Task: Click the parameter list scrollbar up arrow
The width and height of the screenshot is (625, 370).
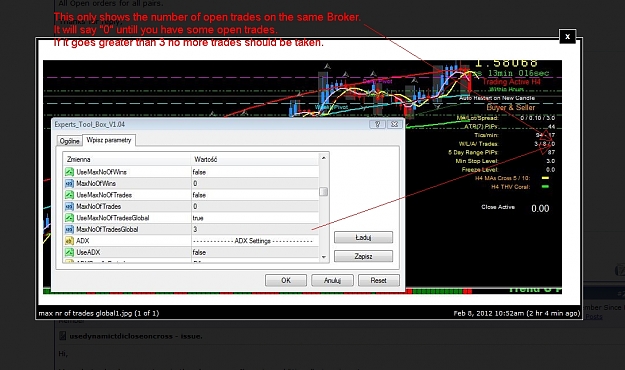Action: point(324,158)
